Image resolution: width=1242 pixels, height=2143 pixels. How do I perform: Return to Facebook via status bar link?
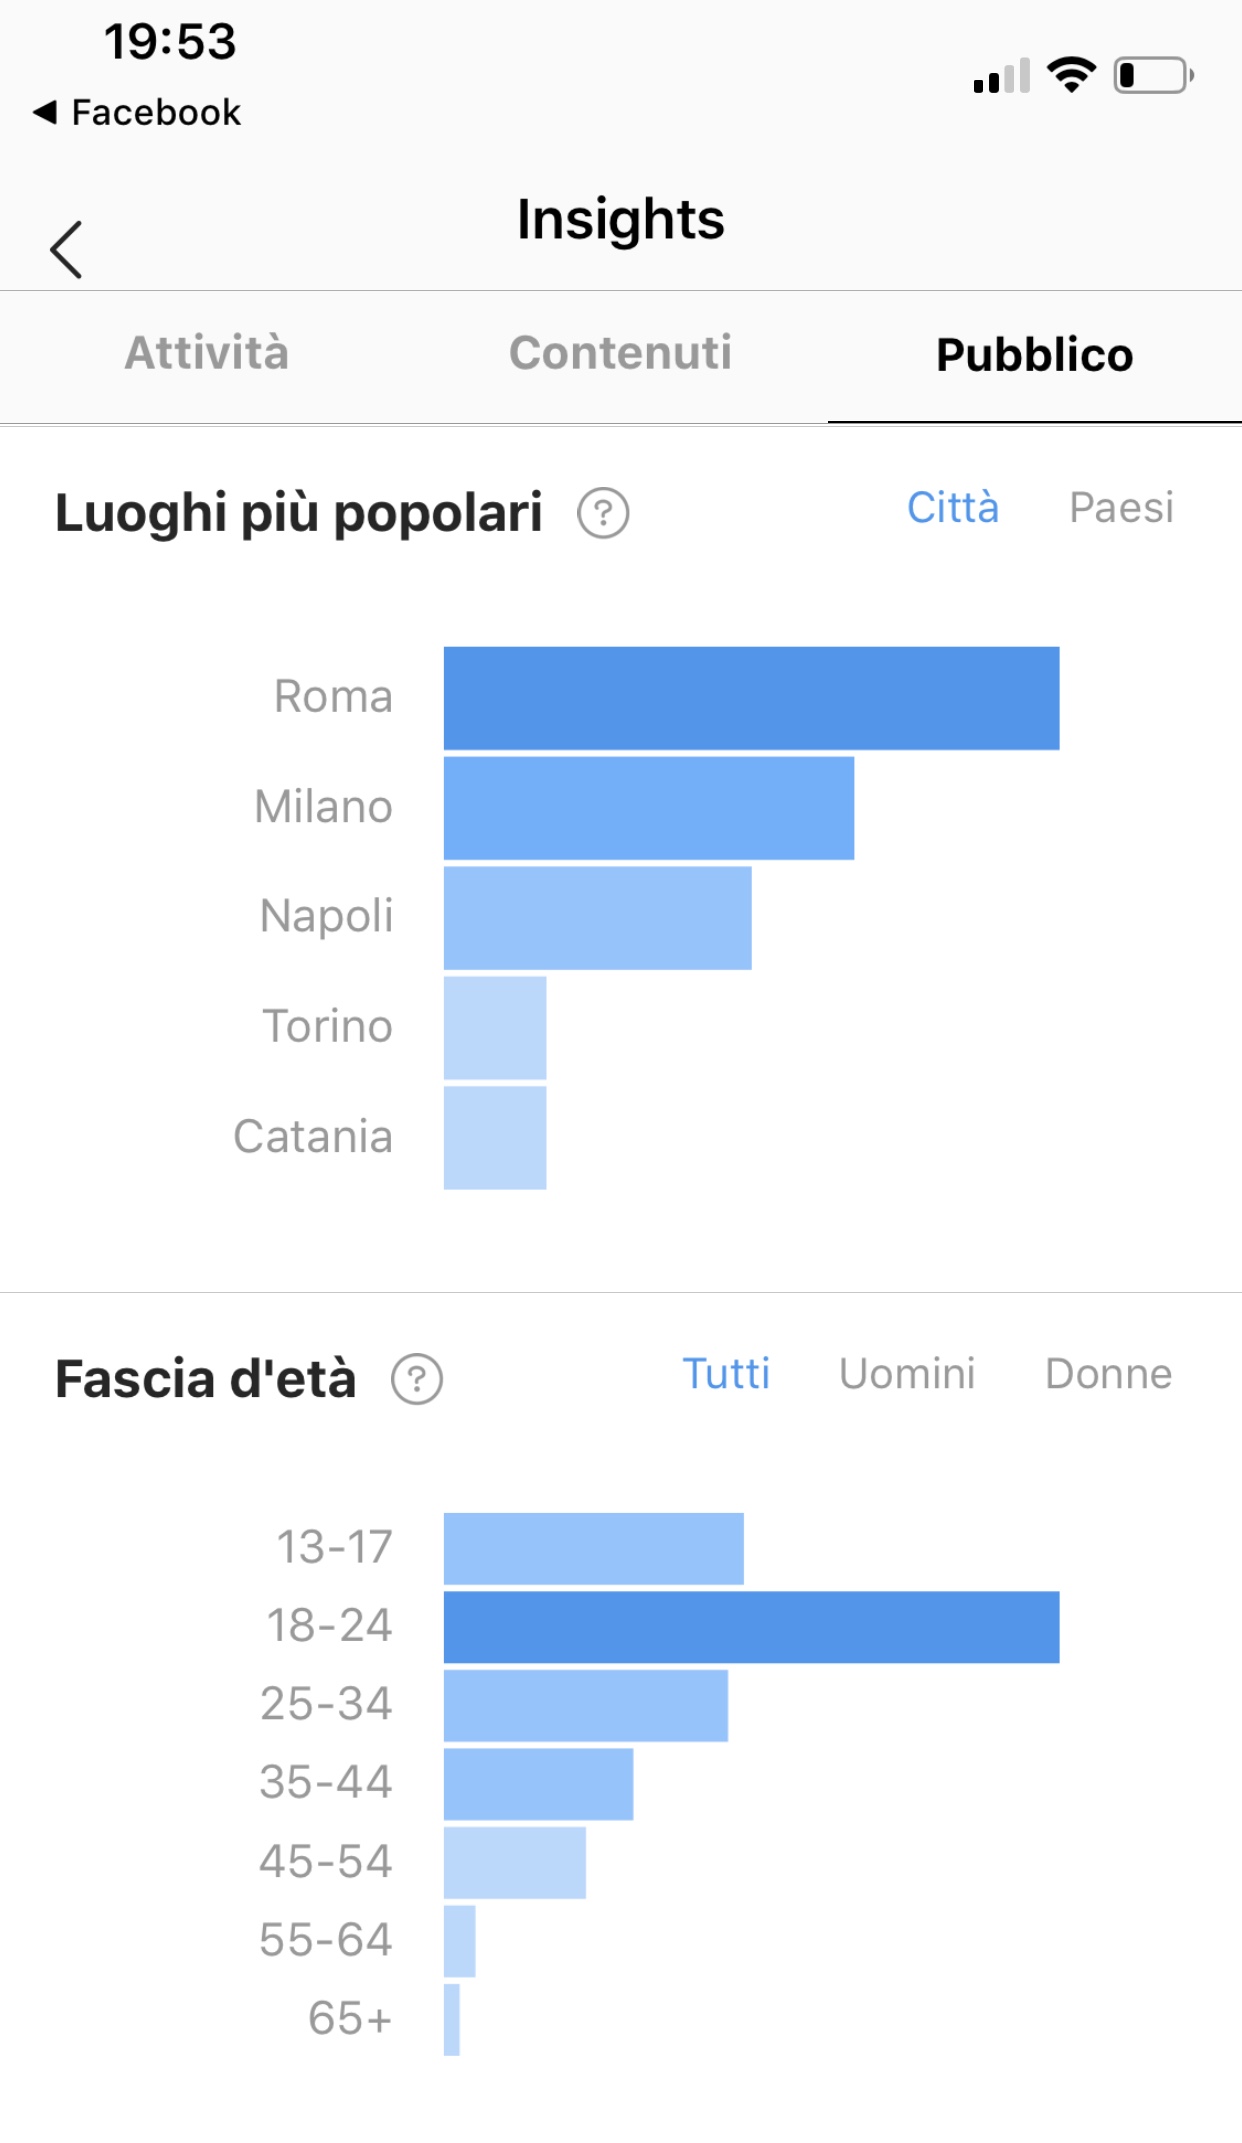coord(137,112)
